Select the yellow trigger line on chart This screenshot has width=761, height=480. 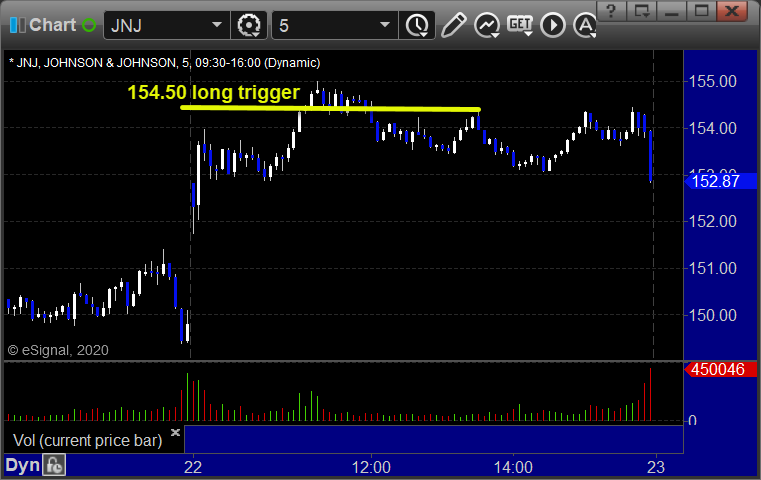tap(330, 109)
